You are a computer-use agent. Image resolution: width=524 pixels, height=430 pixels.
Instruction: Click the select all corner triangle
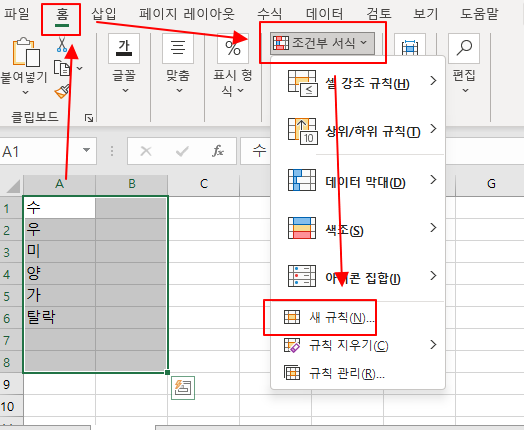click(13, 185)
